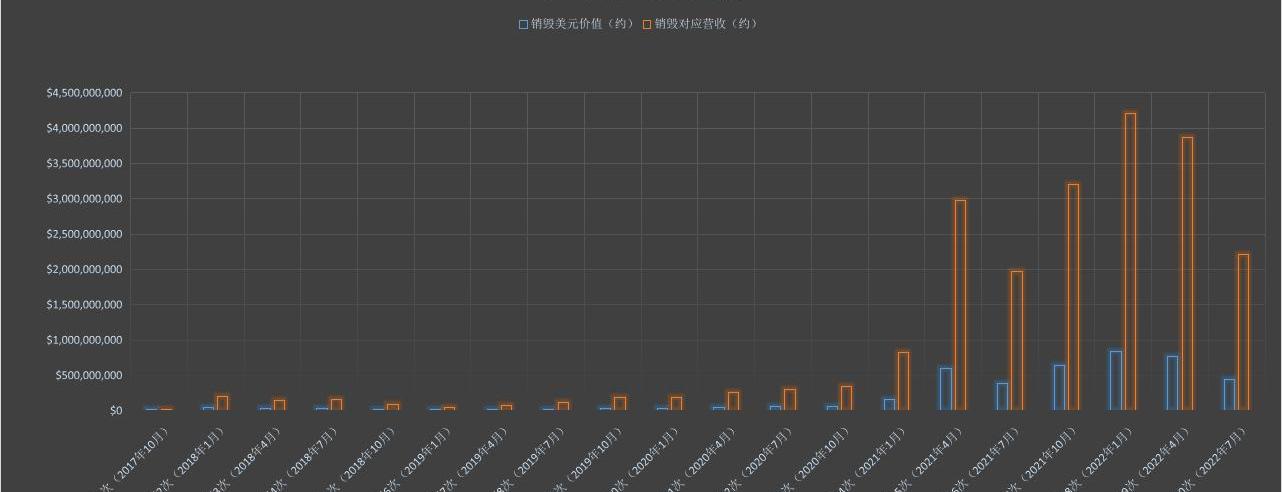Screen dimensions: 1282x492
Task: Click the orange legend marker for 销毁对应营收
Action: [x=647, y=24]
